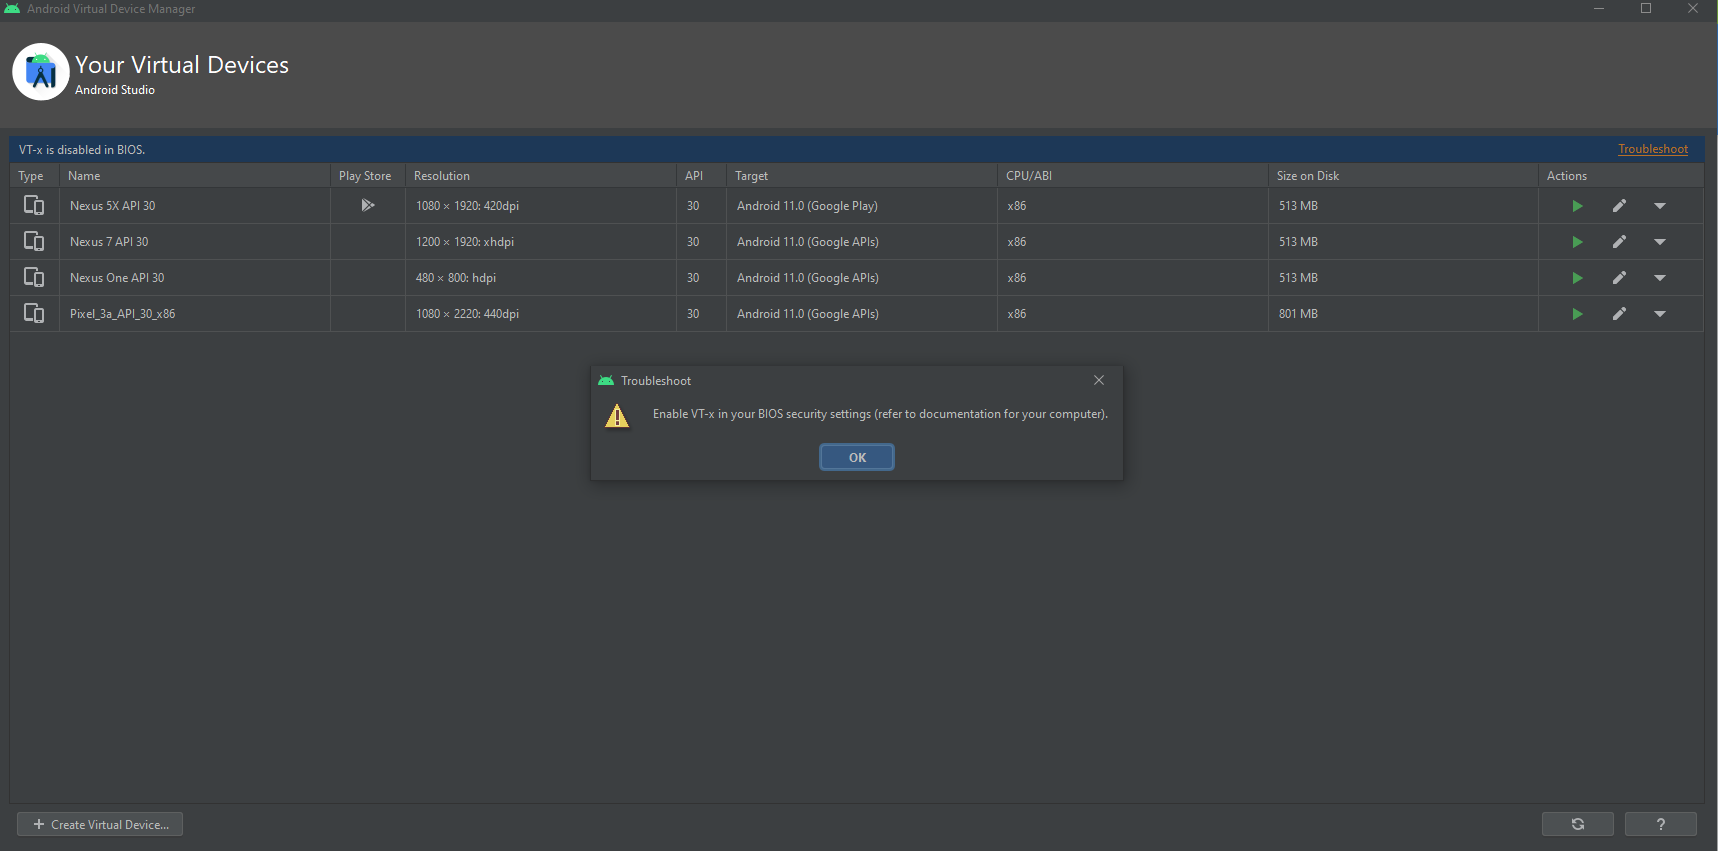The height and width of the screenshot is (851, 1718).
Task: Click the 1080 × 1920: 420dpi resolution cell
Action: tap(541, 206)
